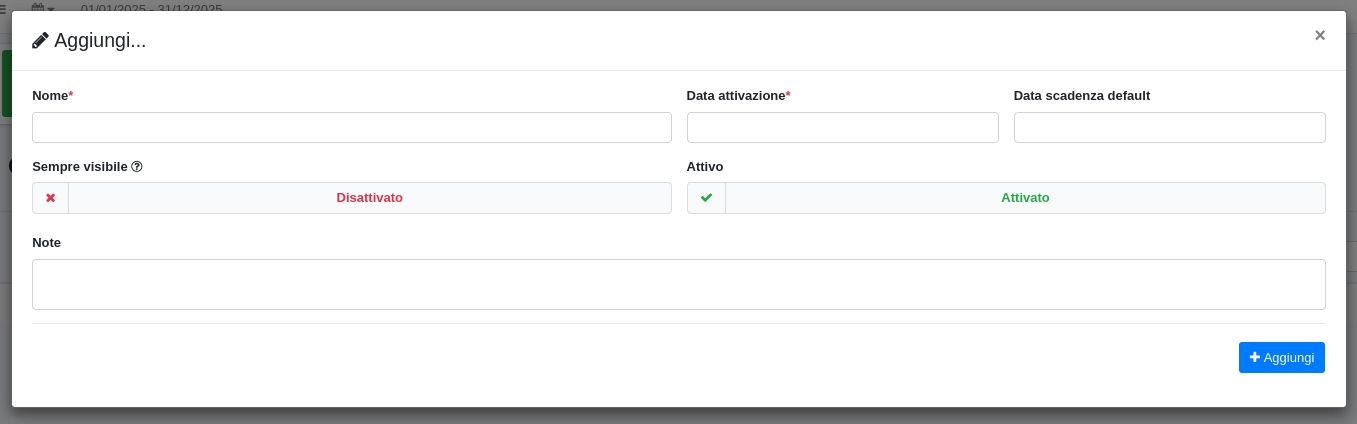The image size is (1357, 424).
Task: Click the pencil icon beside the Aggiungi title
Action: point(40,41)
